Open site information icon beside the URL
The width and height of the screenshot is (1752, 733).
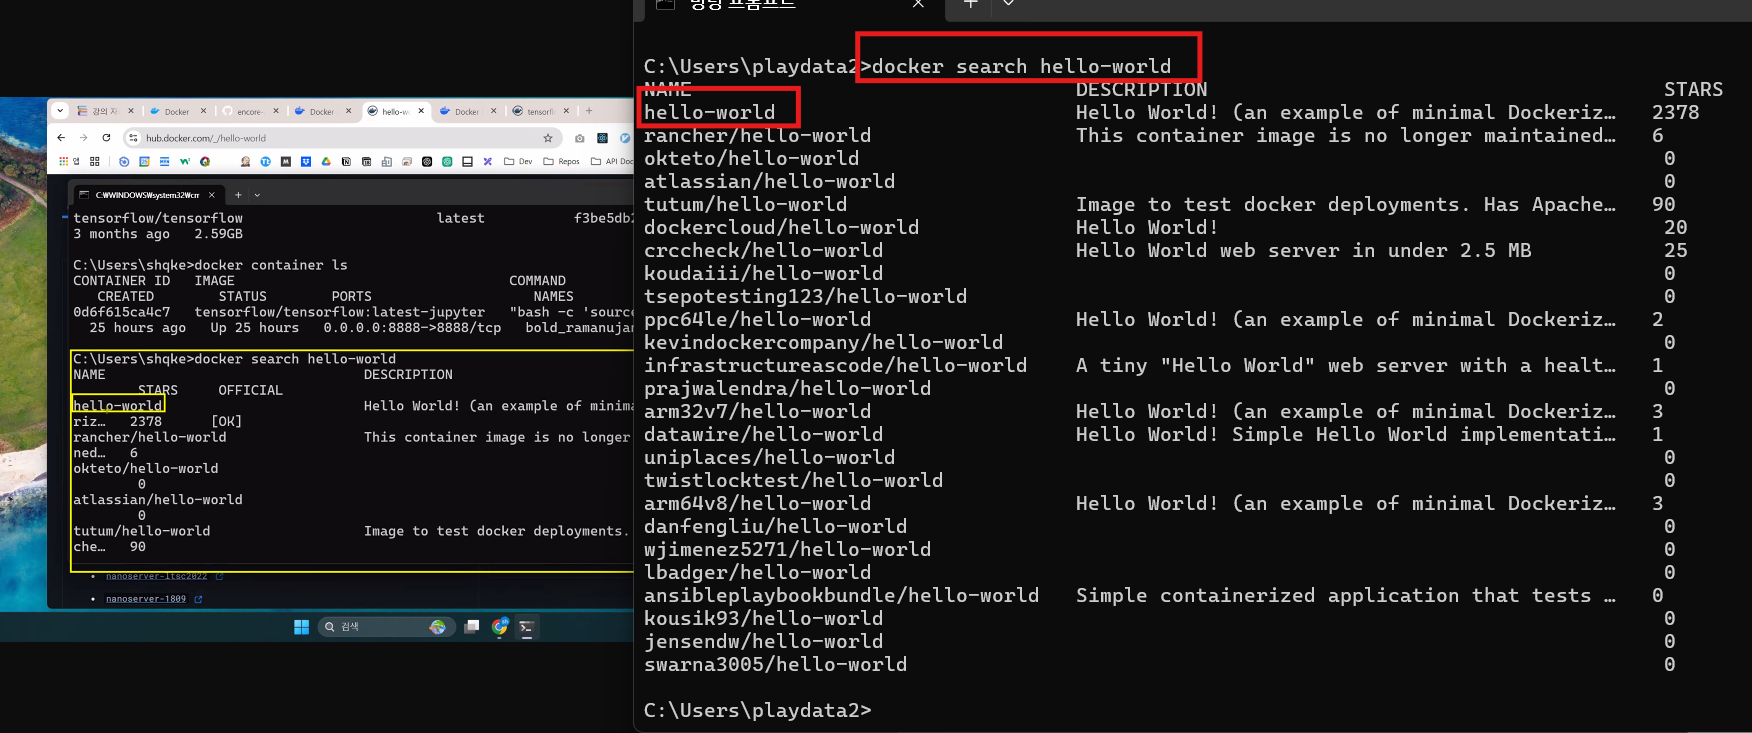(x=133, y=138)
